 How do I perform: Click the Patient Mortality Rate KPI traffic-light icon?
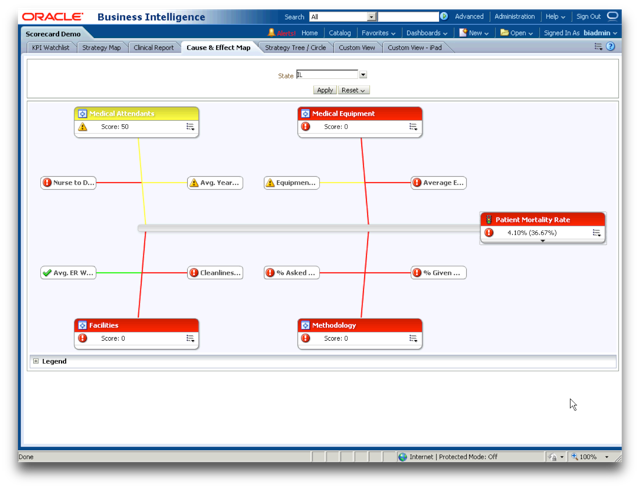[489, 220]
